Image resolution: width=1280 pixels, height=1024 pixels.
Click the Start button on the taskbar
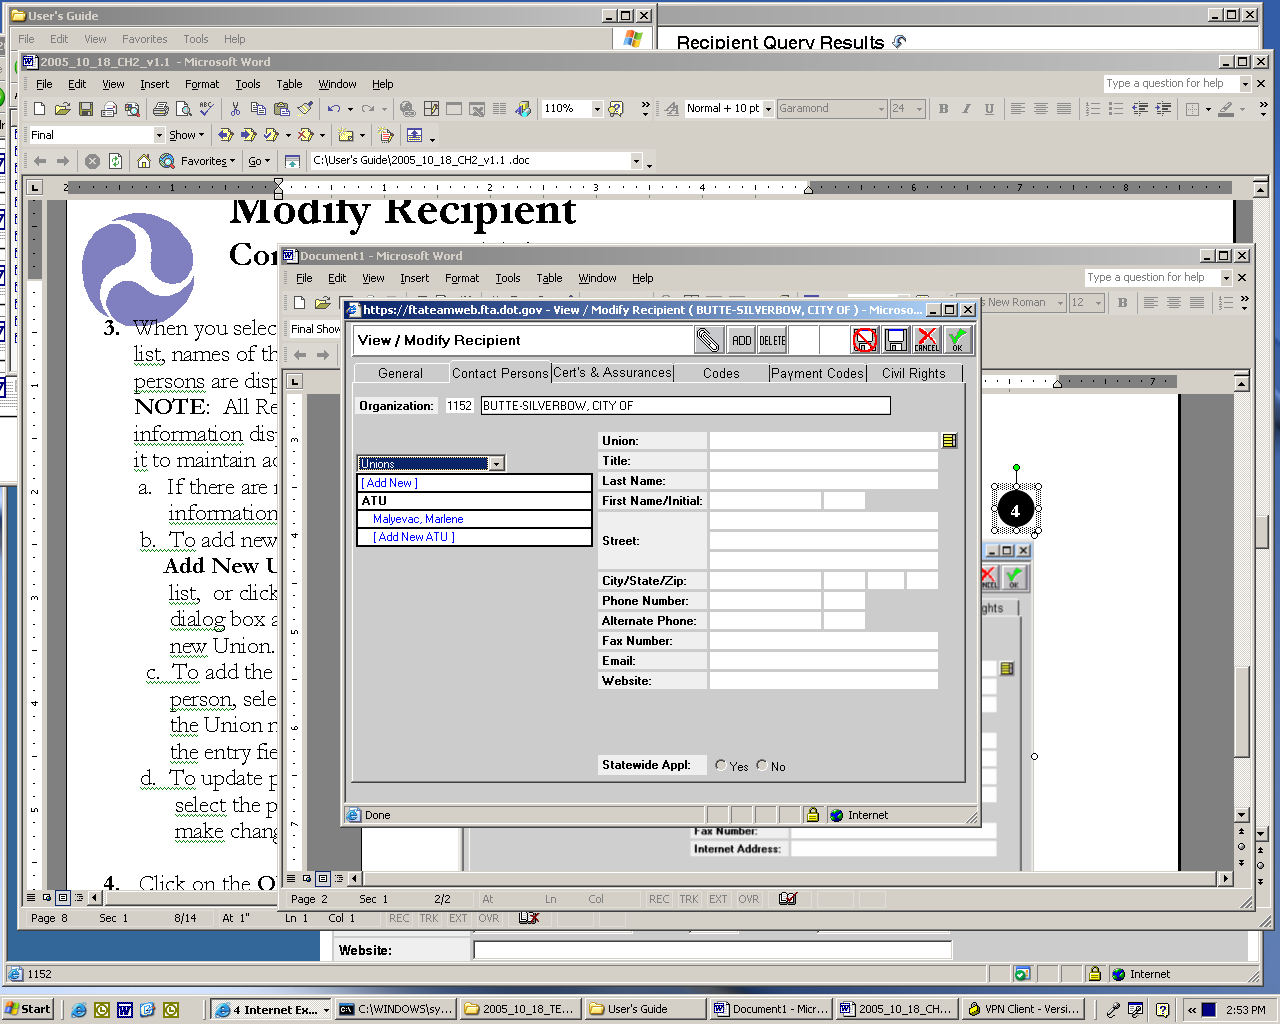click(27, 1009)
